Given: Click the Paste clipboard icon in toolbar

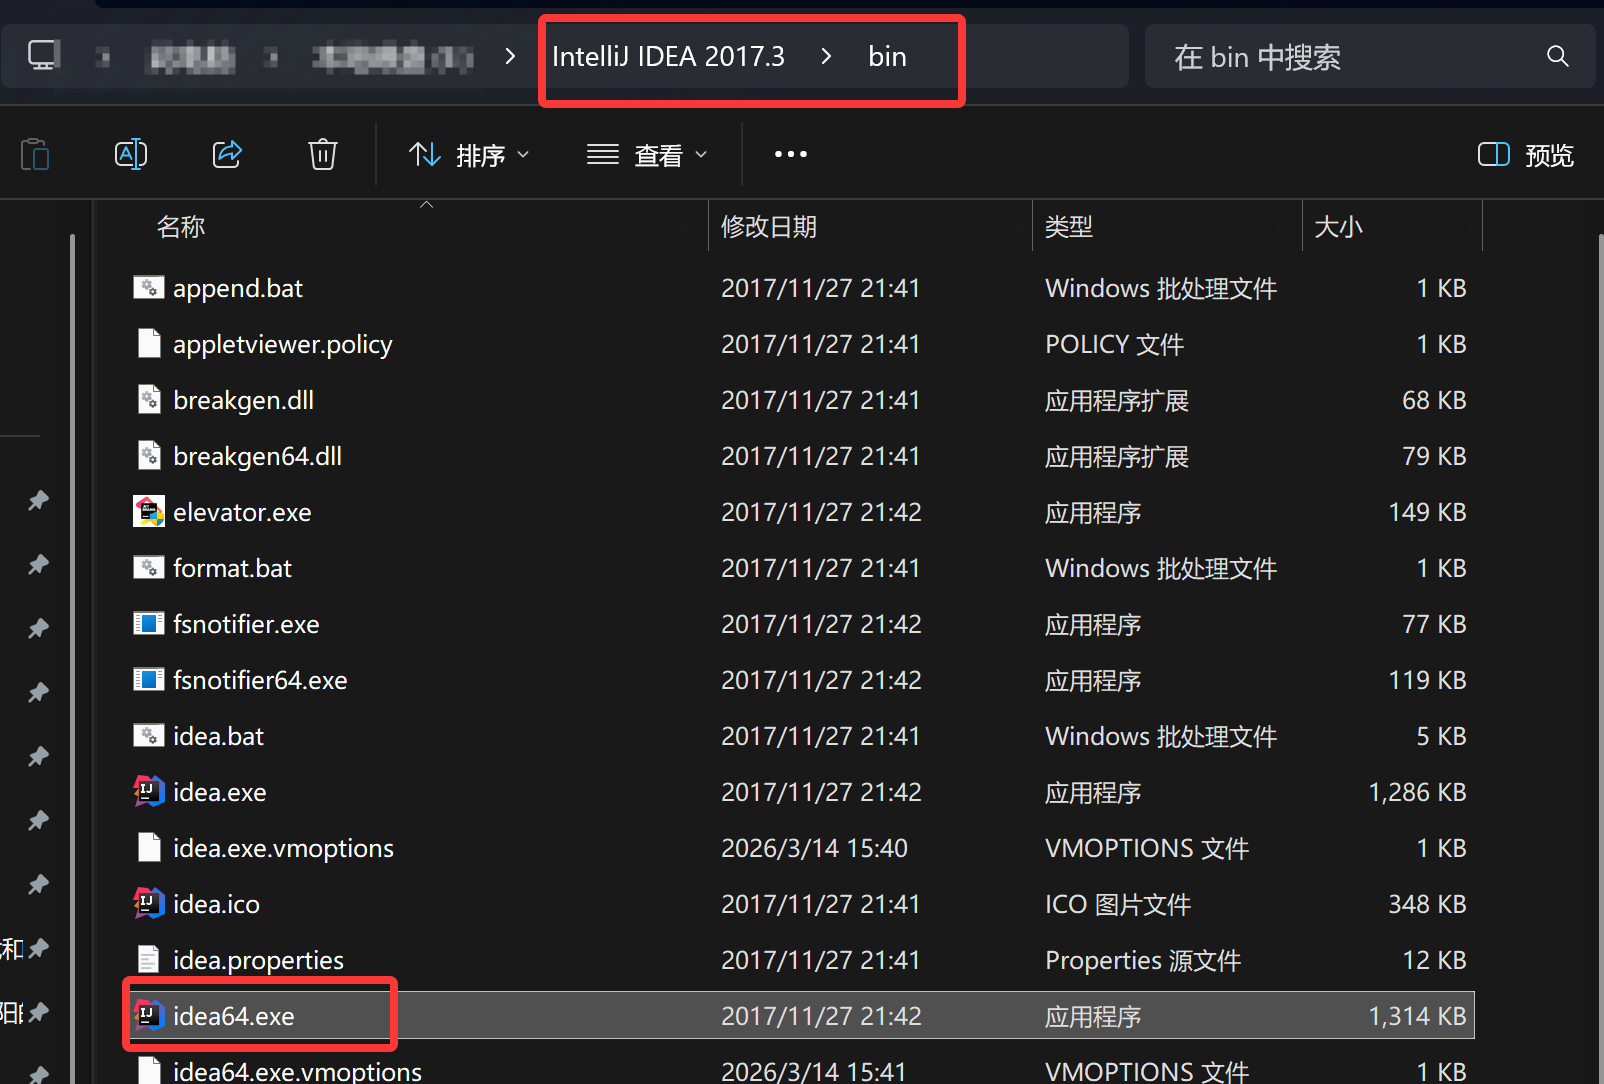Looking at the screenshot, I should tap(35, 155).
